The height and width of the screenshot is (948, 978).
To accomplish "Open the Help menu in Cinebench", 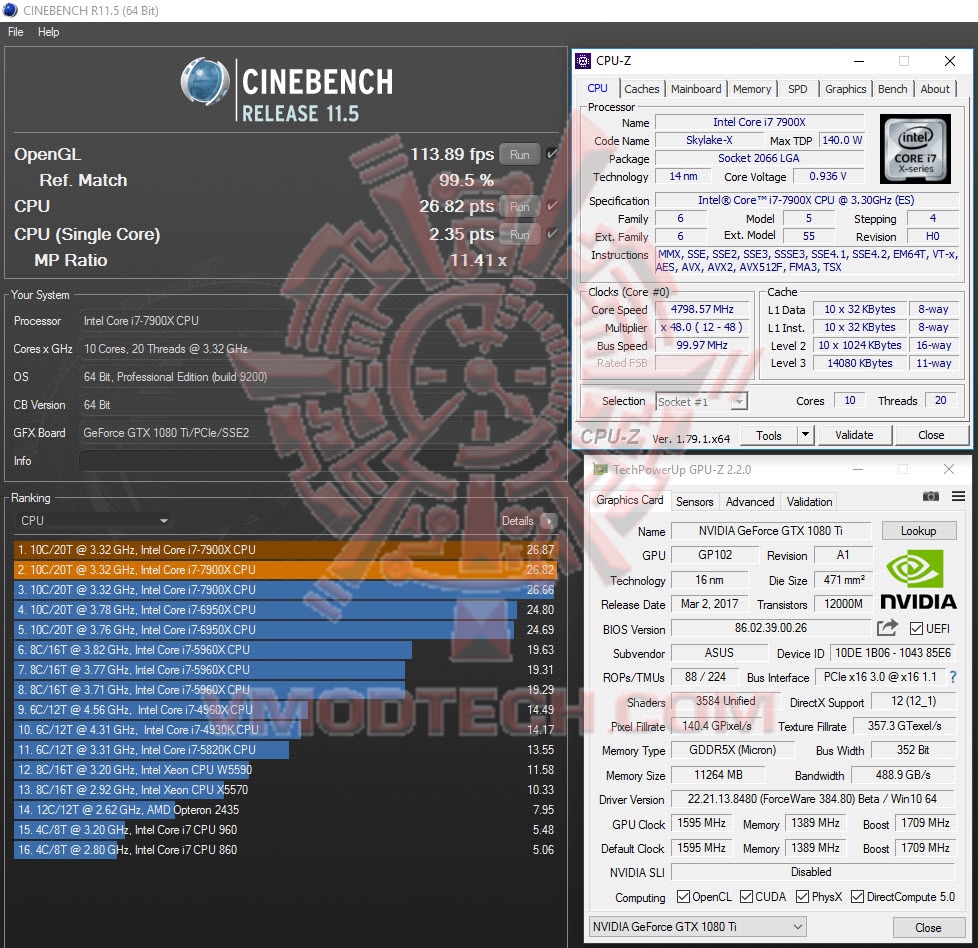I will coord(48,32).
